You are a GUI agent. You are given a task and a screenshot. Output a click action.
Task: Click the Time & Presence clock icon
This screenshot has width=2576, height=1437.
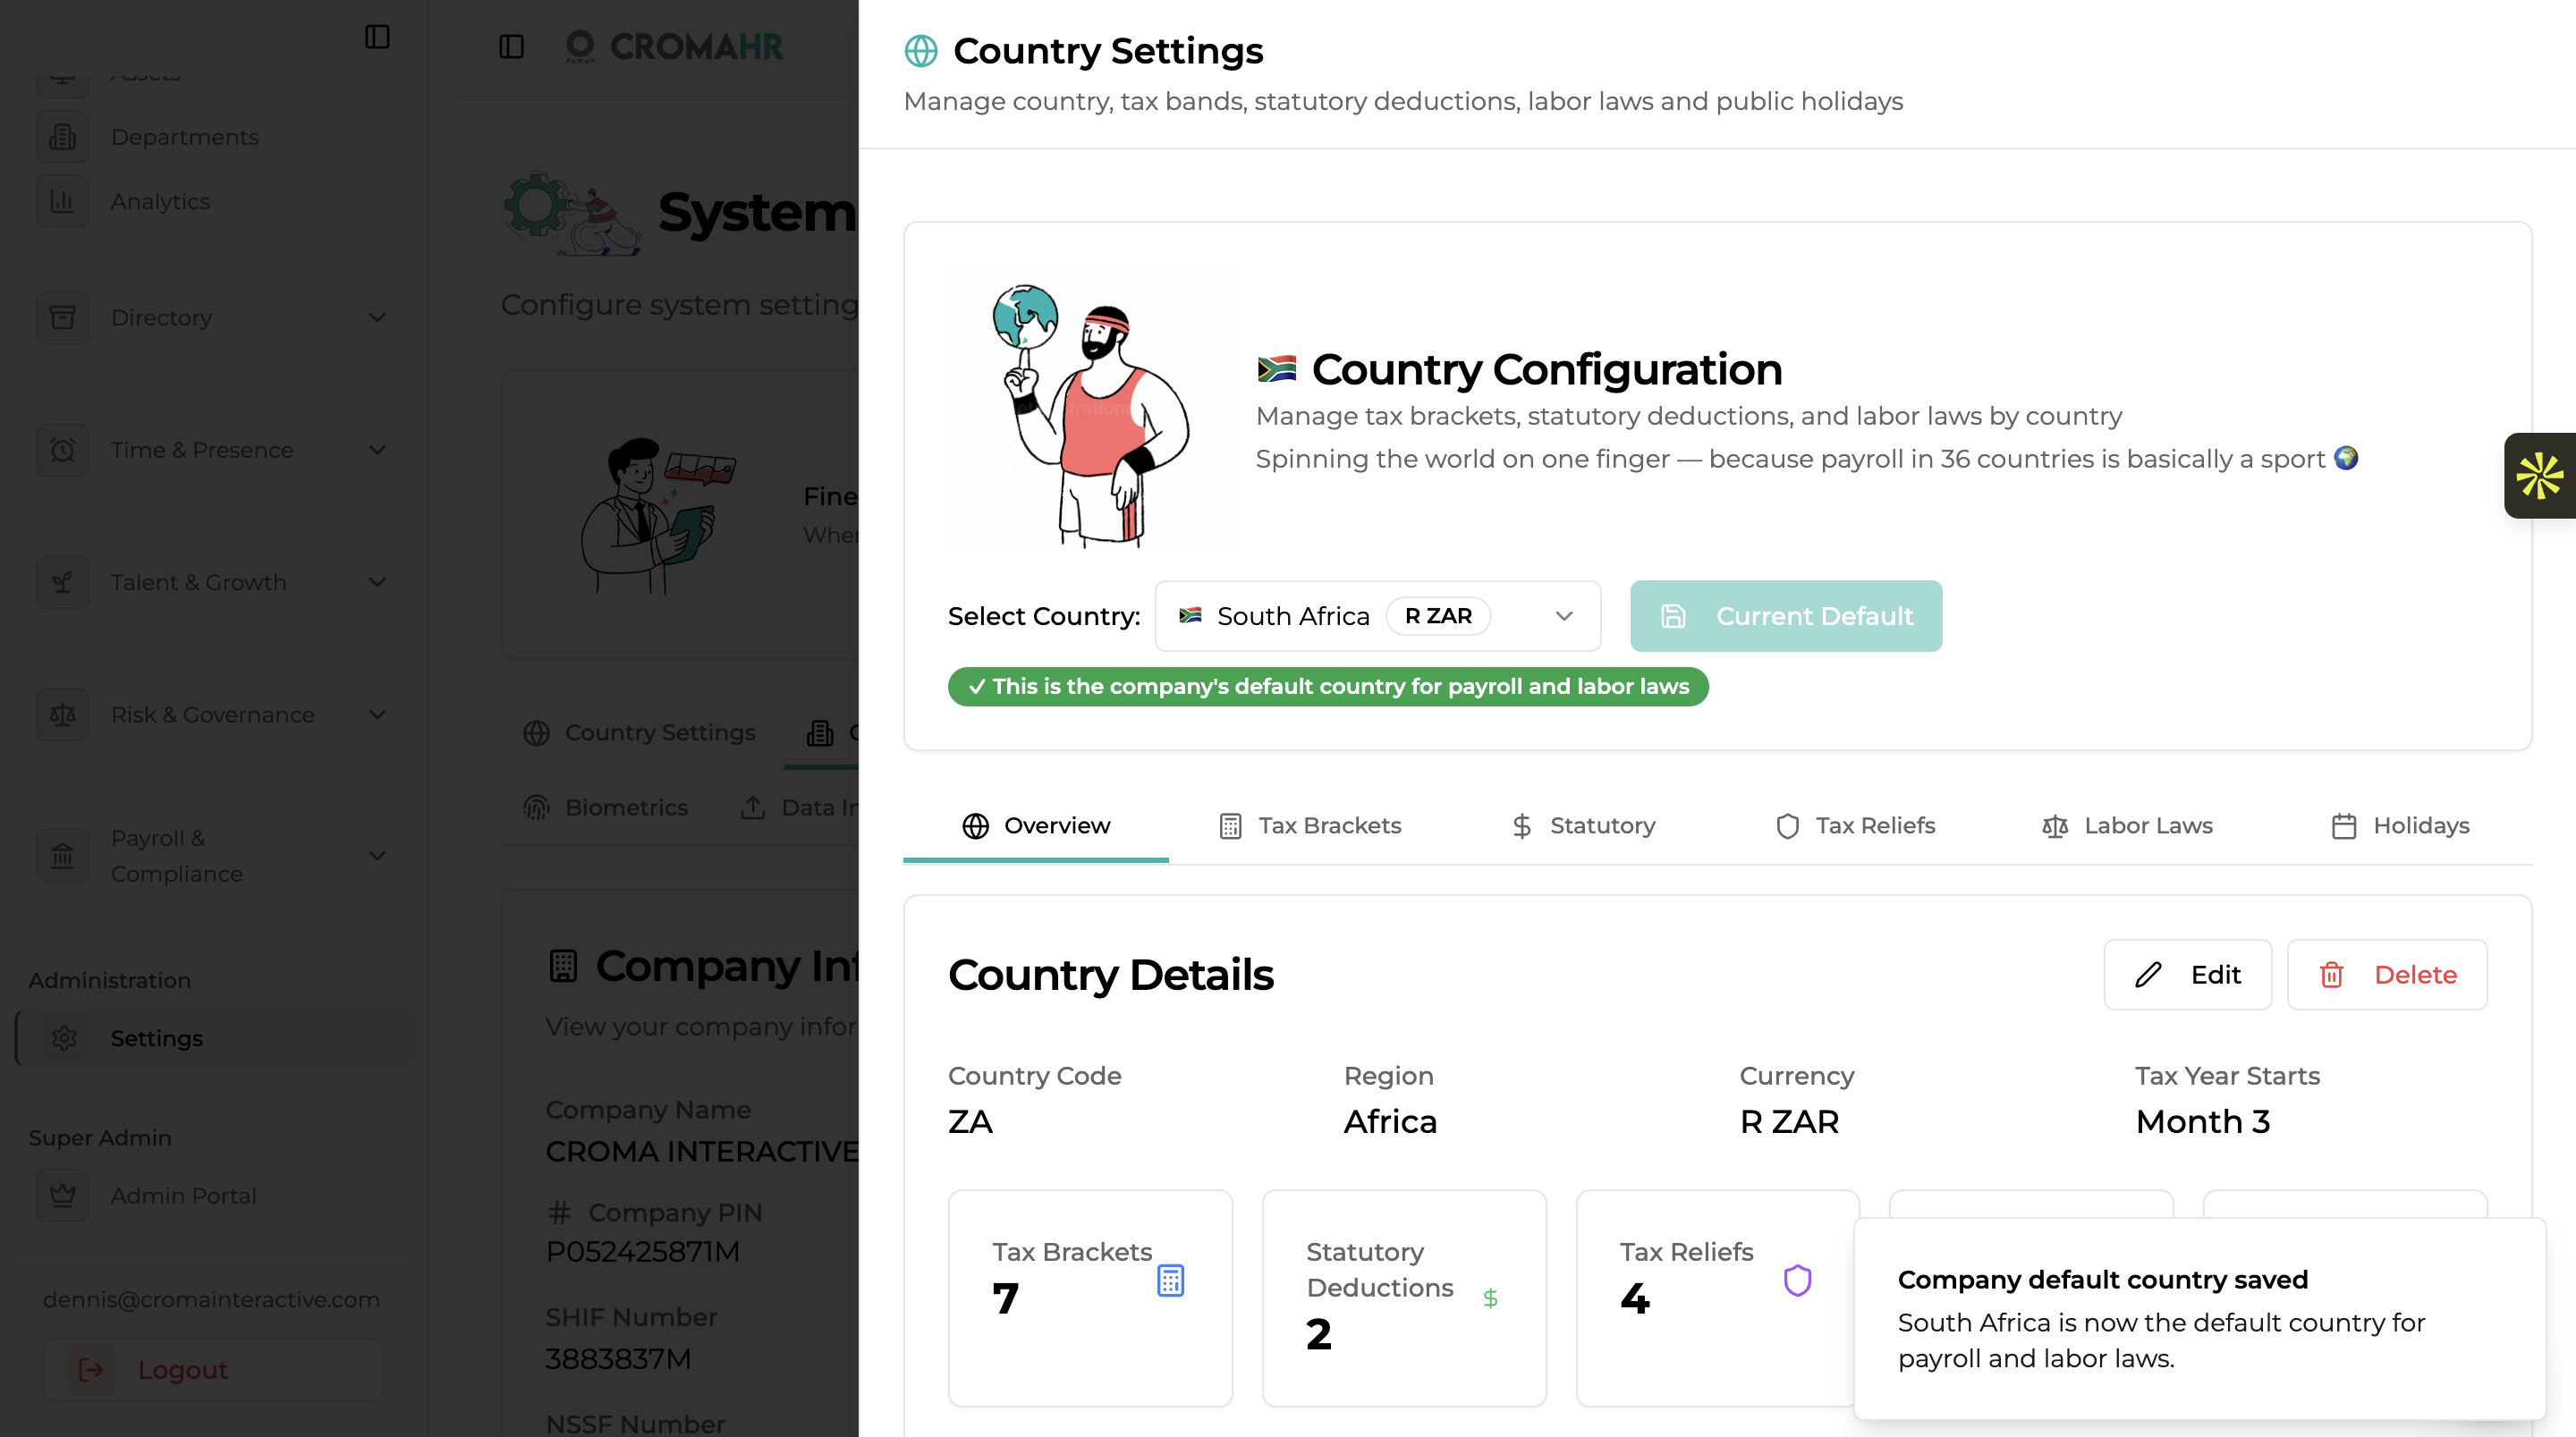62,450
